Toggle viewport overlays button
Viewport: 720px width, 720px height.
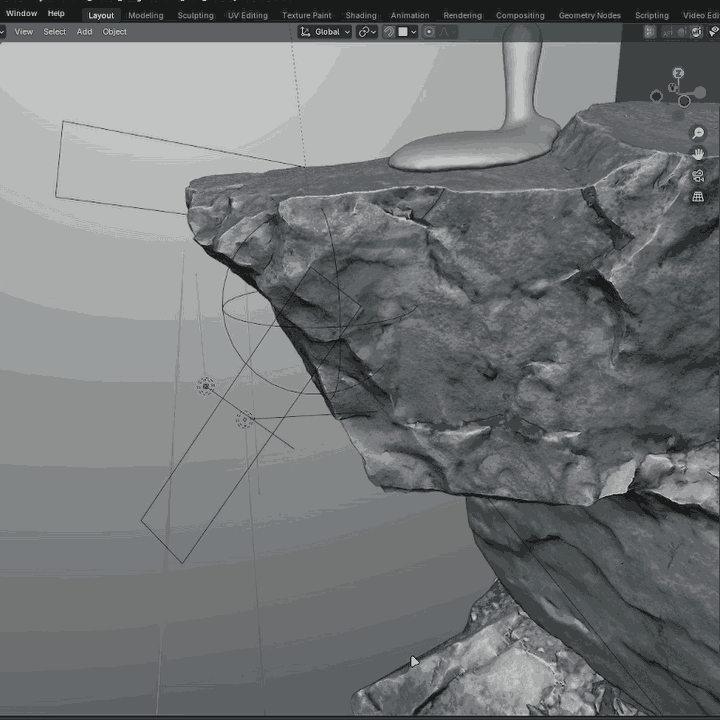(696, 32)
